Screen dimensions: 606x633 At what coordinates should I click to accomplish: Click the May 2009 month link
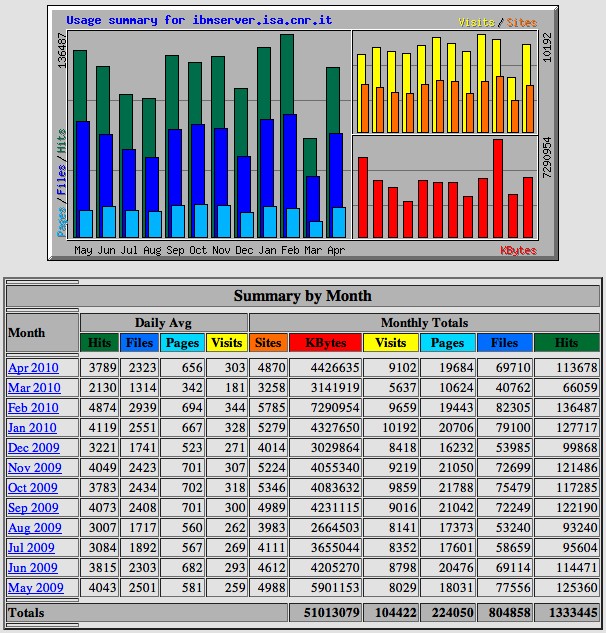click(35, 588)
